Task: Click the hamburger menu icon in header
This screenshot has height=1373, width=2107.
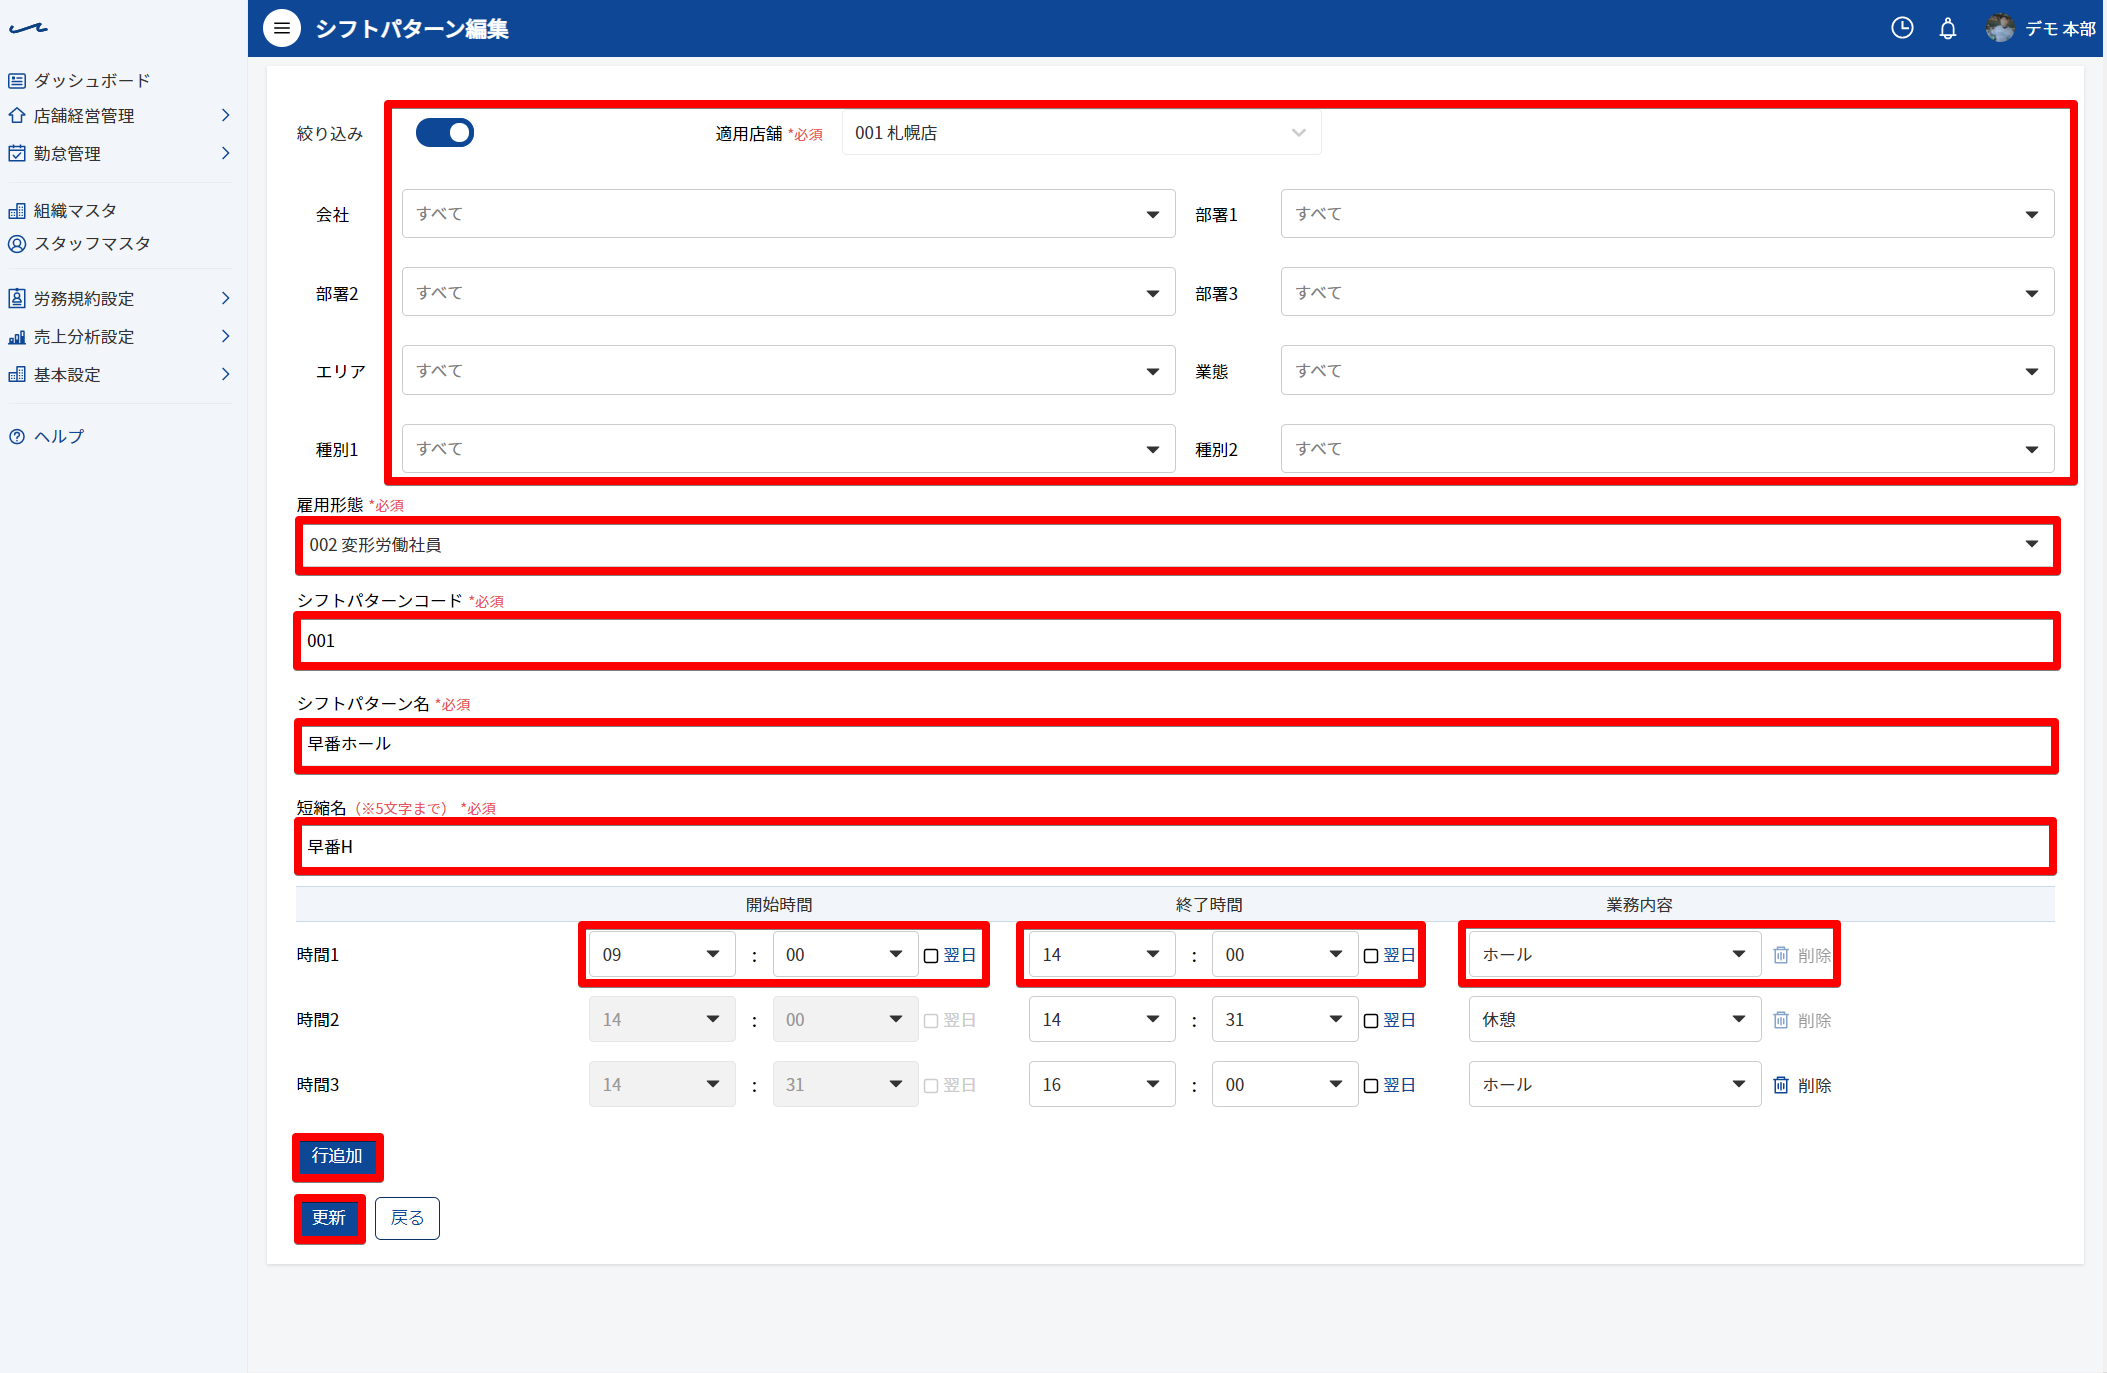Action: 282,28
